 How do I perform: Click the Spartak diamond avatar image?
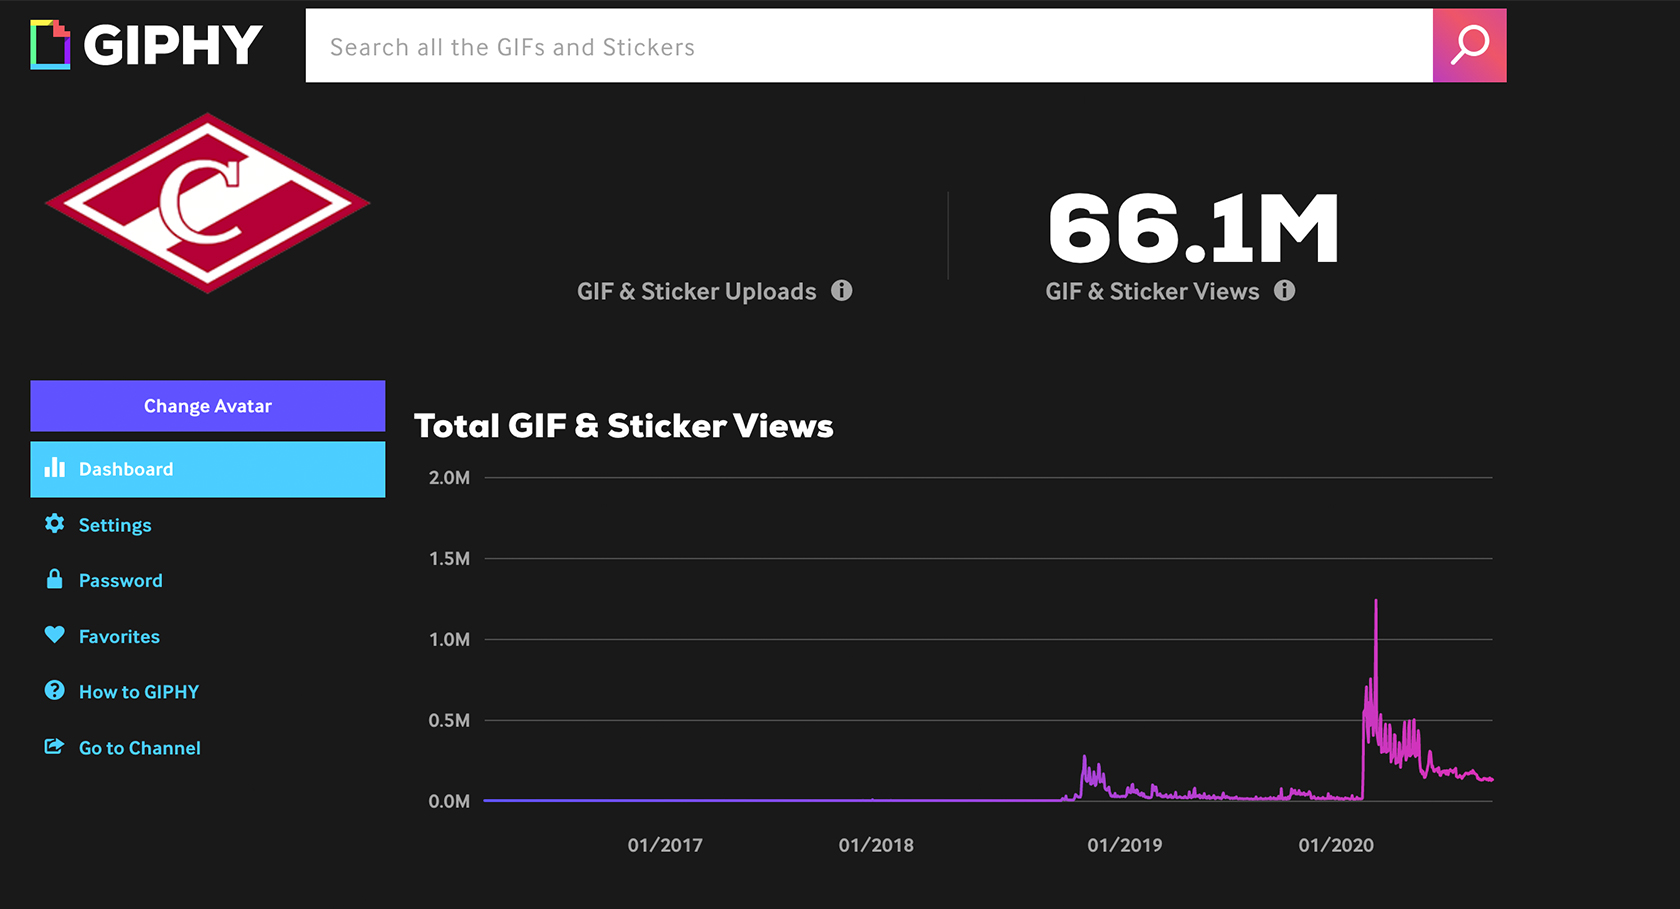(208, 203)
